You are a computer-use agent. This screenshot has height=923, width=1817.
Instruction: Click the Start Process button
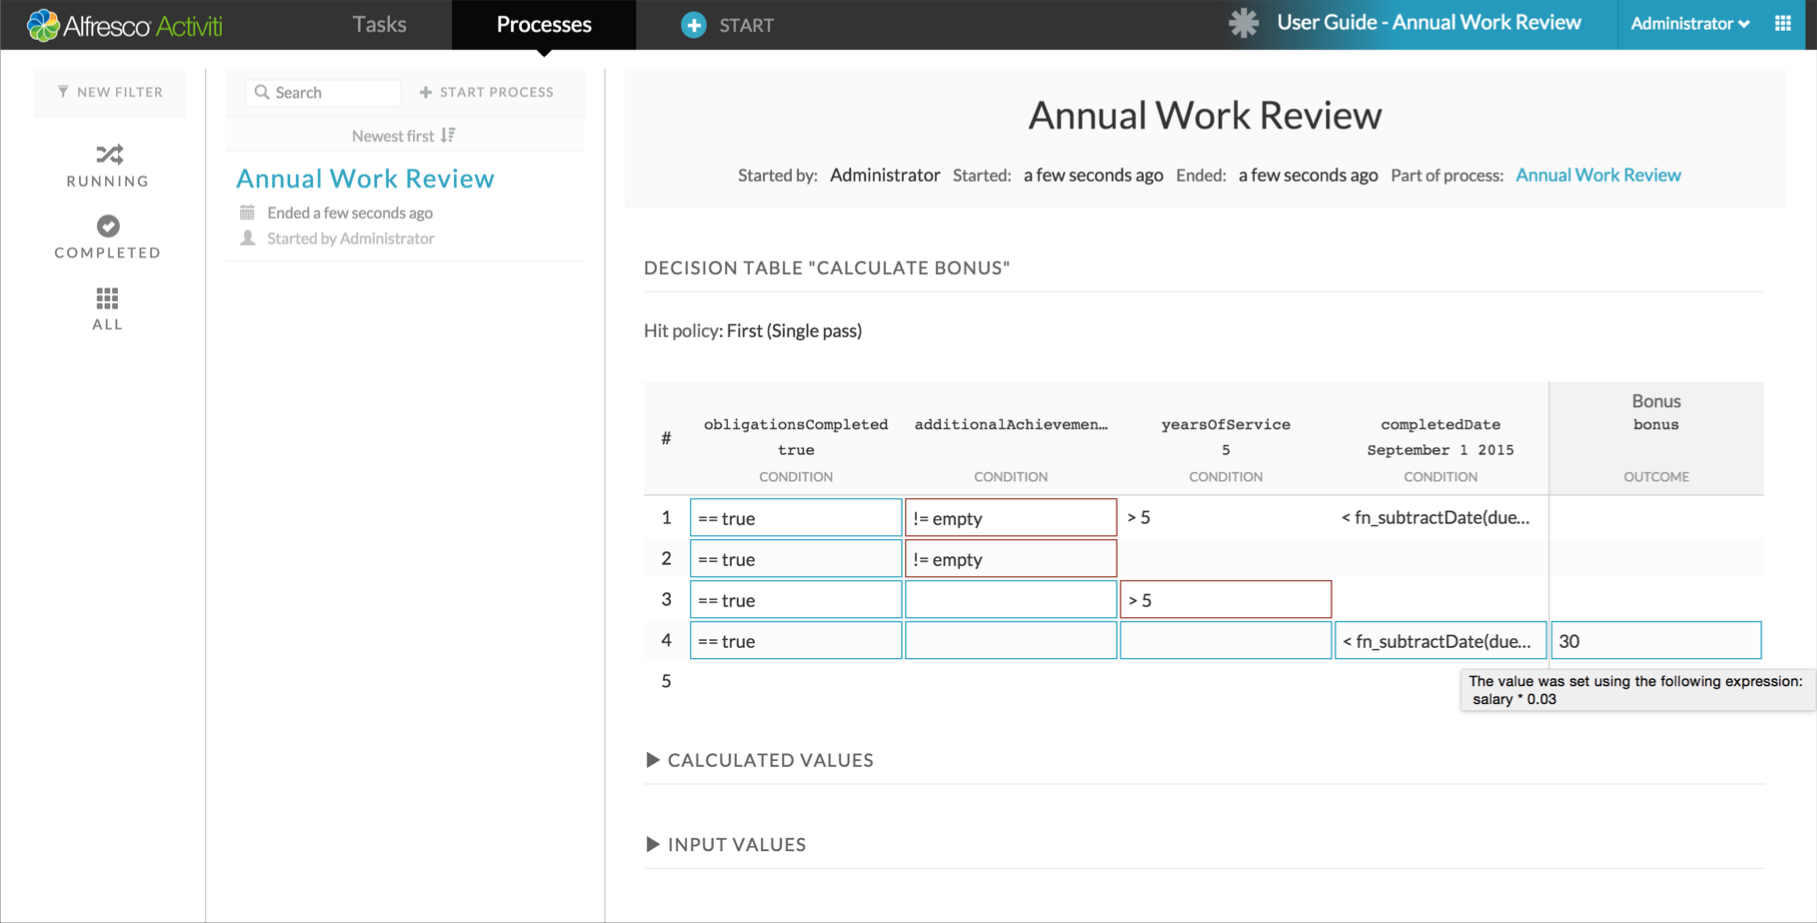click(486, 92)
